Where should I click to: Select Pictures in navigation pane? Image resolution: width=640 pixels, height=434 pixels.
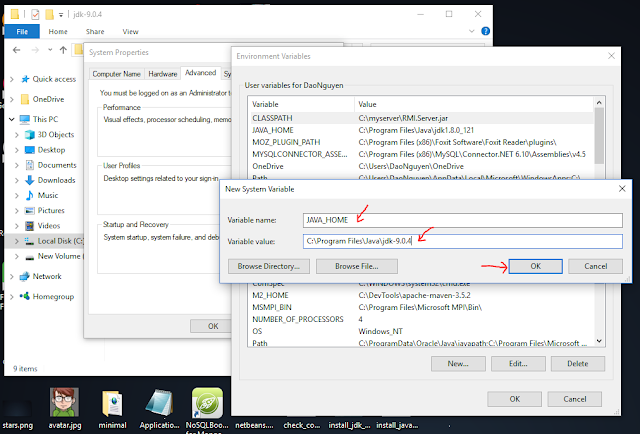pos(44,210)
